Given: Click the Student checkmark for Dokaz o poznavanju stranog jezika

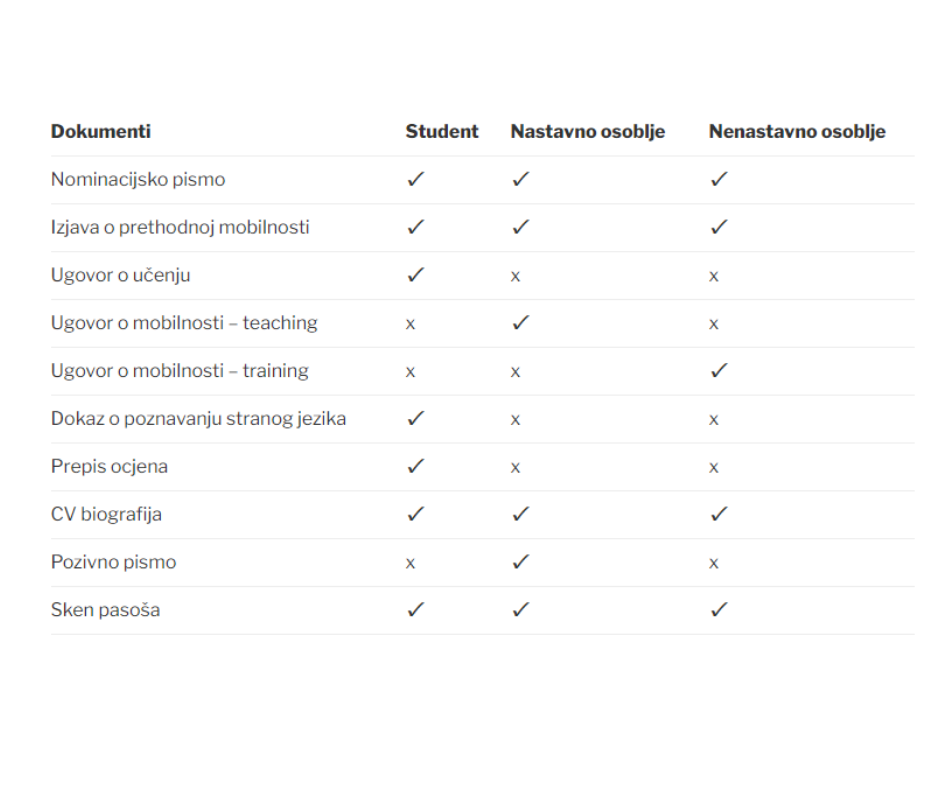Looking at the screenshot, I should (x=415, y=418).
